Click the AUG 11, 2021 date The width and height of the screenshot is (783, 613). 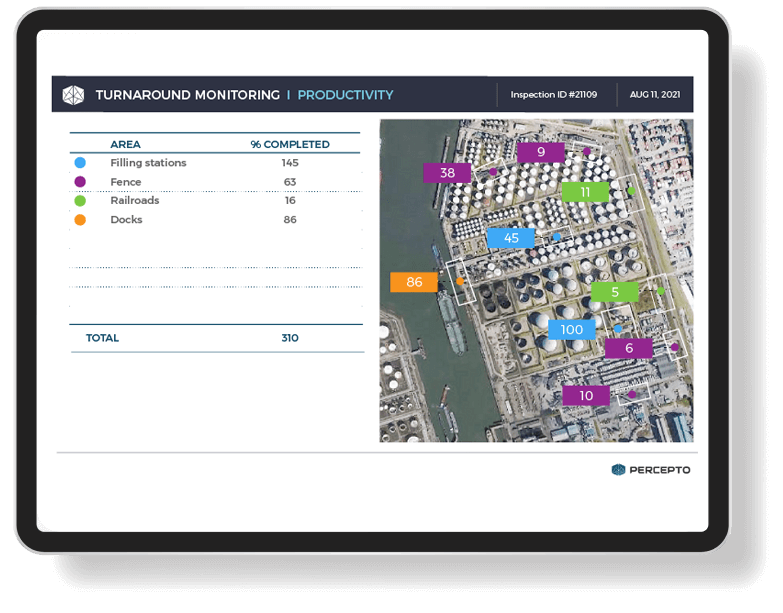coord(655,94)
